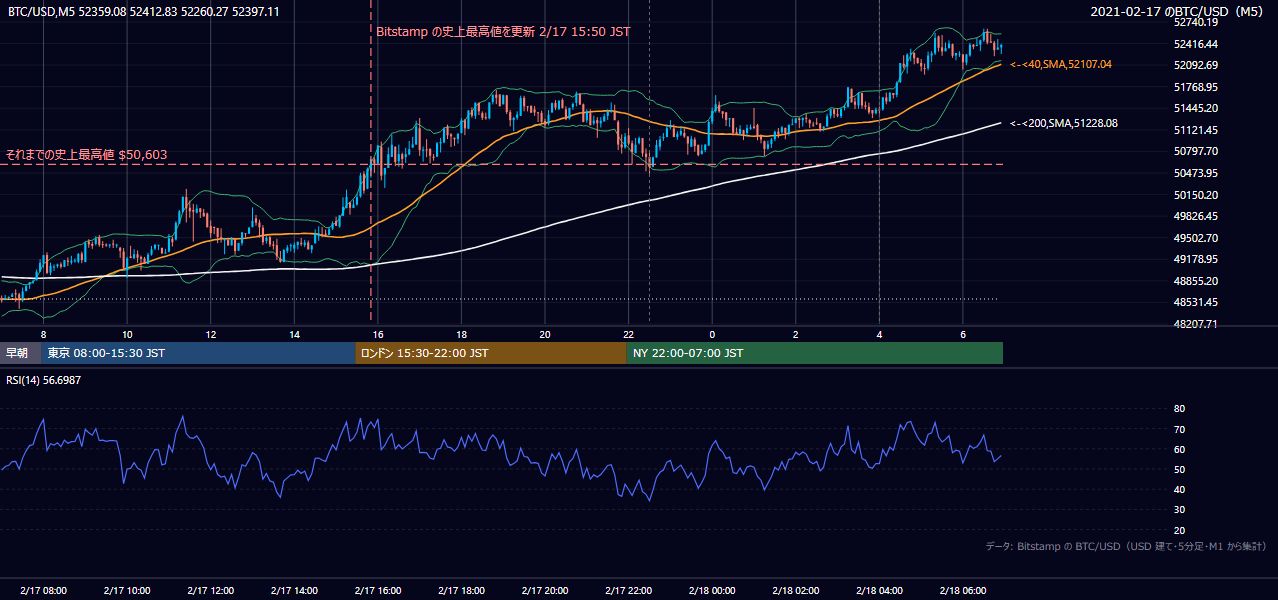
Task: Click hour tick 0 on price chart time axis
Action: pos(712,334)
